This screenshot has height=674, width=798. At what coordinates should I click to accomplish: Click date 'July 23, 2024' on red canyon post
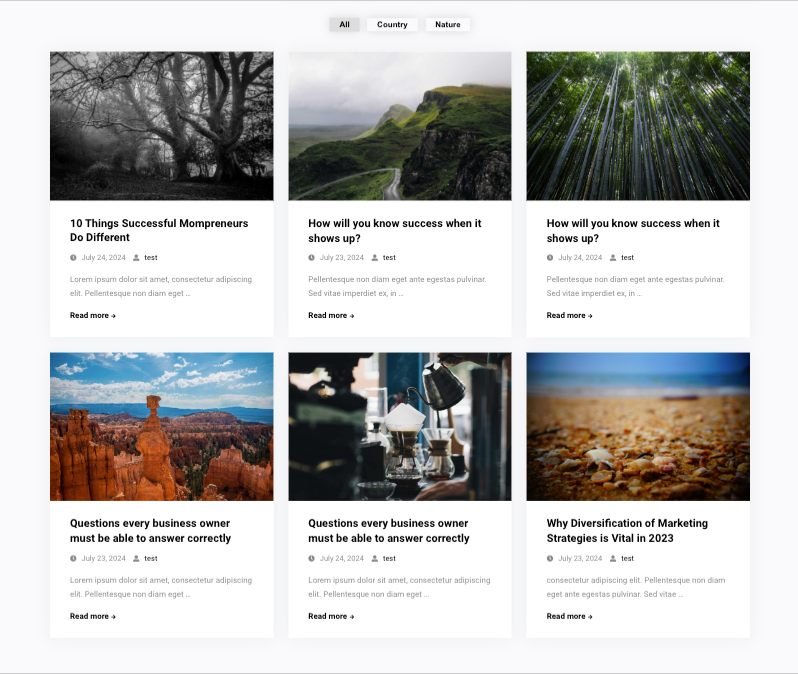pos(103,558)
